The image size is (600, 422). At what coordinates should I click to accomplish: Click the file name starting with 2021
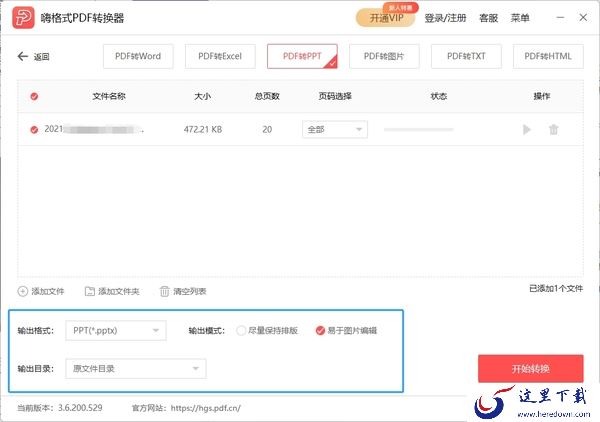[x=94, y=129]
